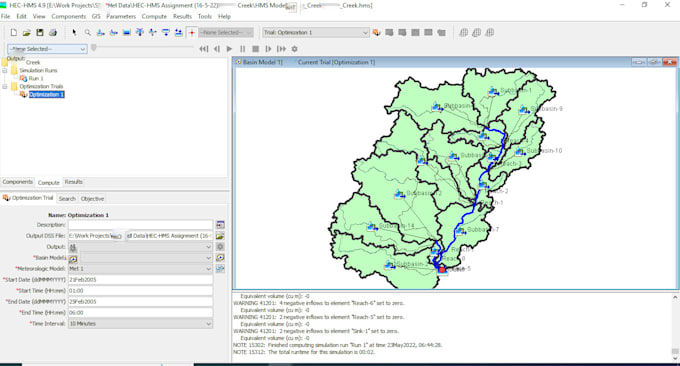Open the Meteorologic Model dropdown showing Met 1
Screen dimensions: 680x366
[140, 269]
